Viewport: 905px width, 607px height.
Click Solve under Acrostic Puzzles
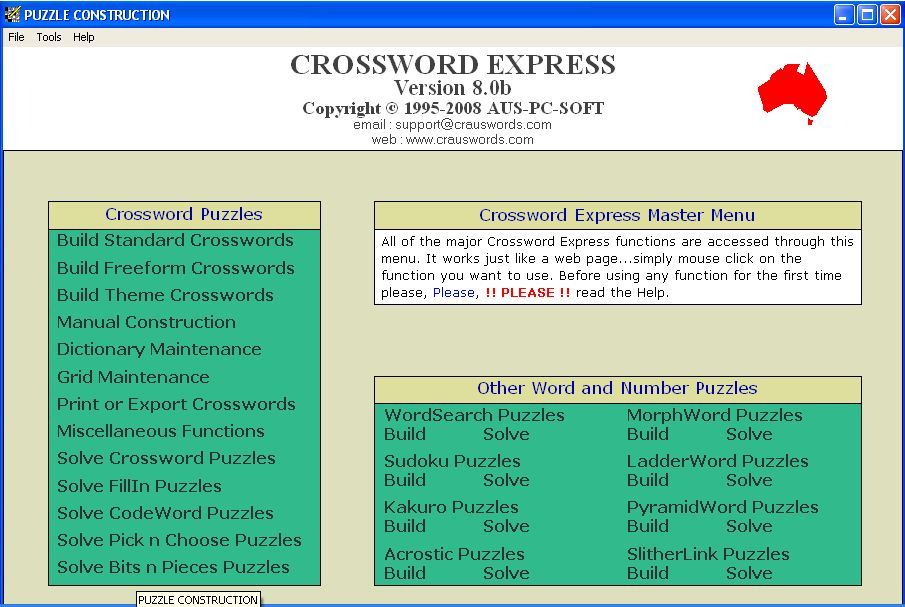(506, 573)
